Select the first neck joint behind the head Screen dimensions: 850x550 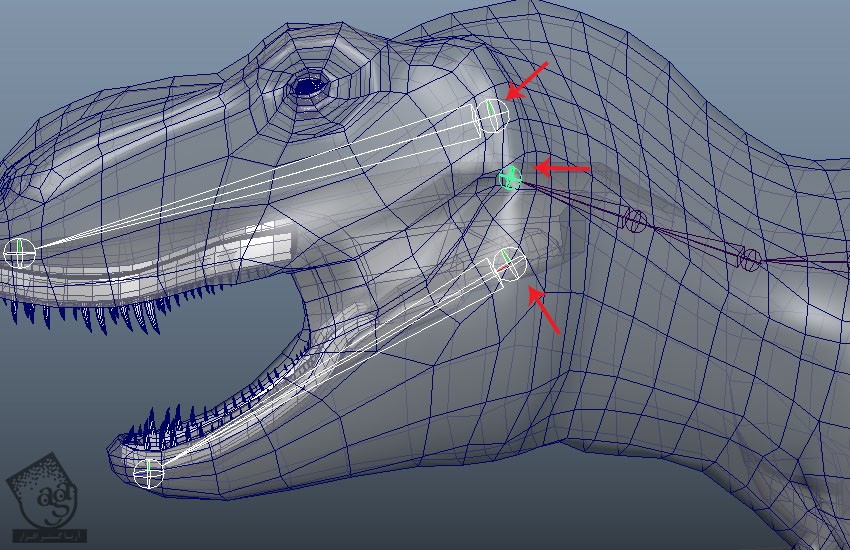pos(635,220)
